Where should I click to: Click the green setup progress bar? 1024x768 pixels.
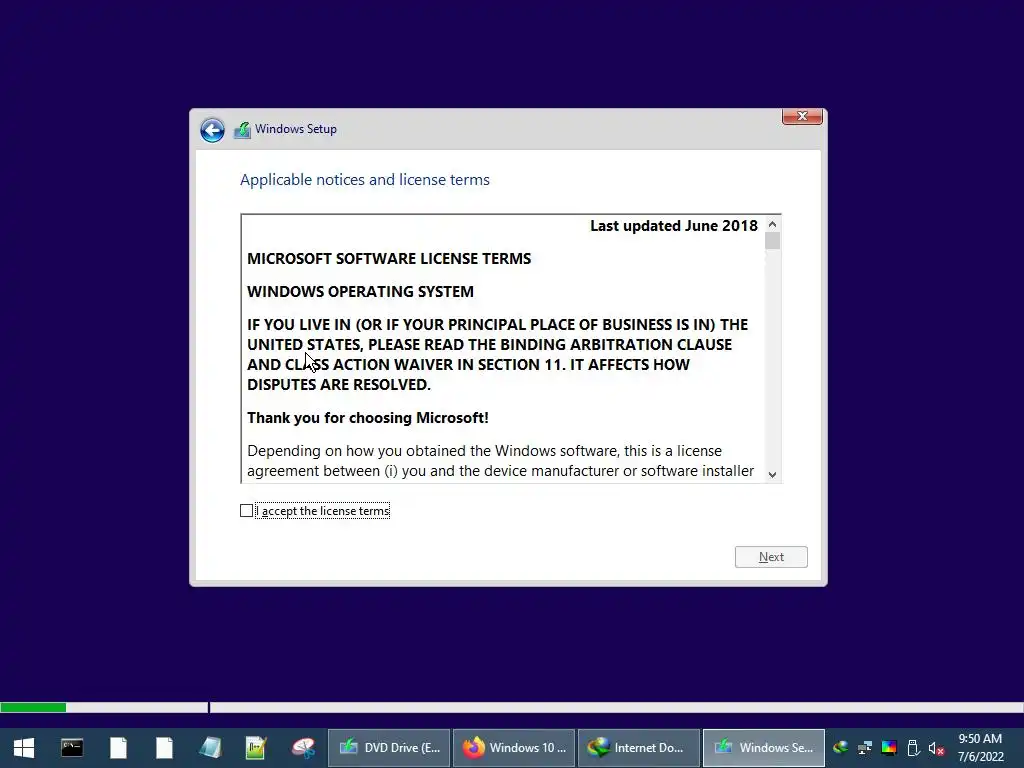[x=33, y=707]
